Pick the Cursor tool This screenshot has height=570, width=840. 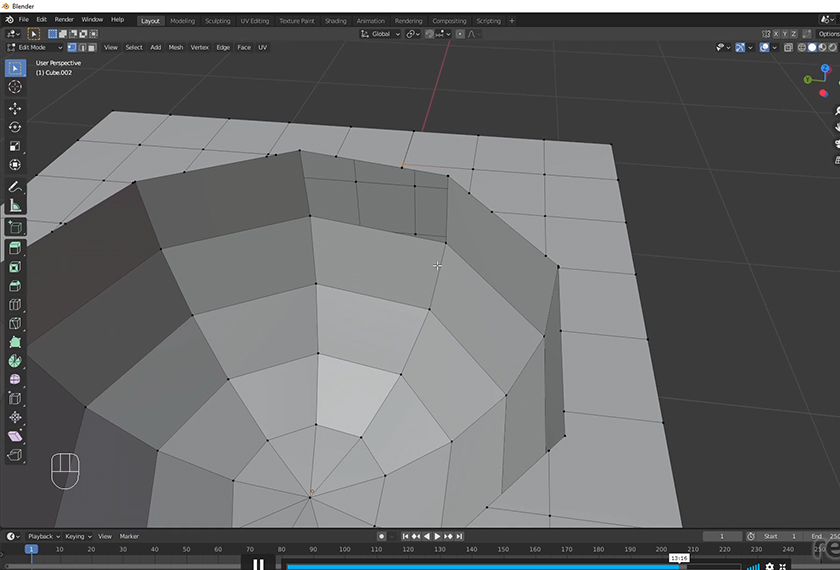15,87
